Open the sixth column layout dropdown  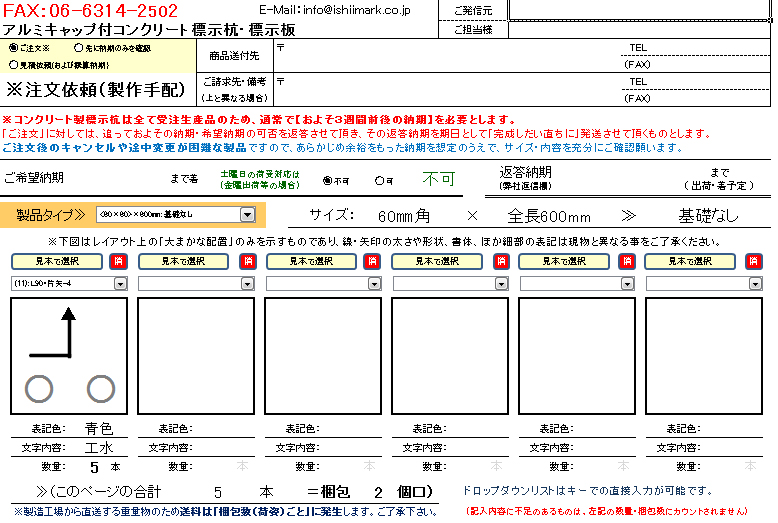click(x=755, y=284)
